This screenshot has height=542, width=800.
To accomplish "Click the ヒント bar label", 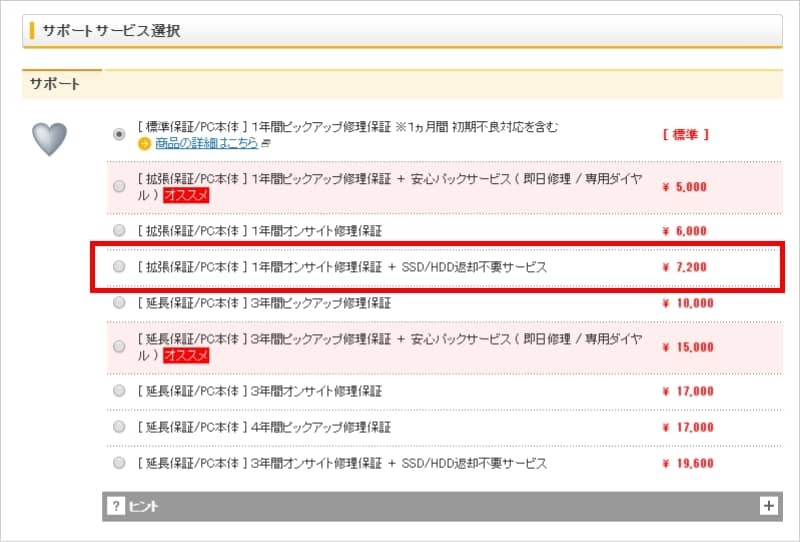I will [x=143, y=507].
